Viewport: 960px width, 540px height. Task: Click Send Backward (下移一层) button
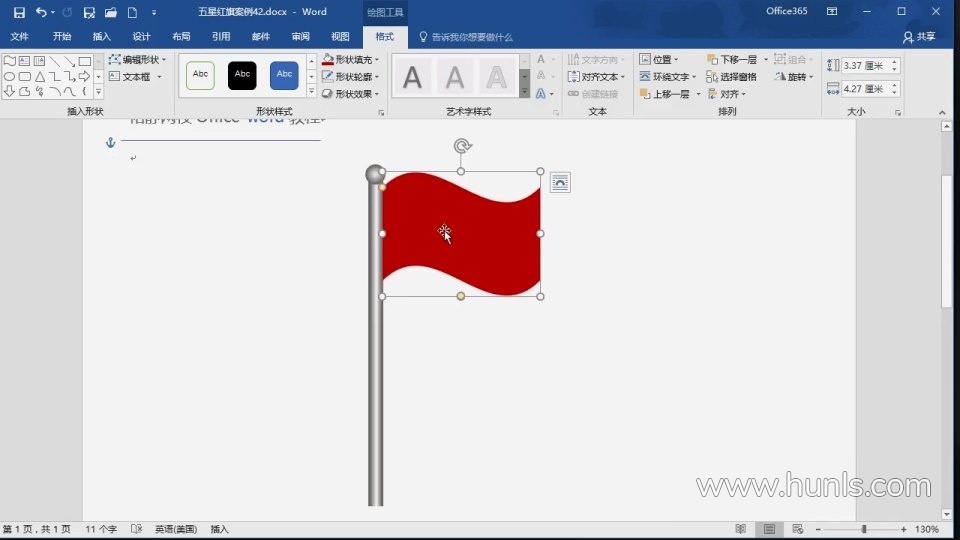(x=732, y=59)
